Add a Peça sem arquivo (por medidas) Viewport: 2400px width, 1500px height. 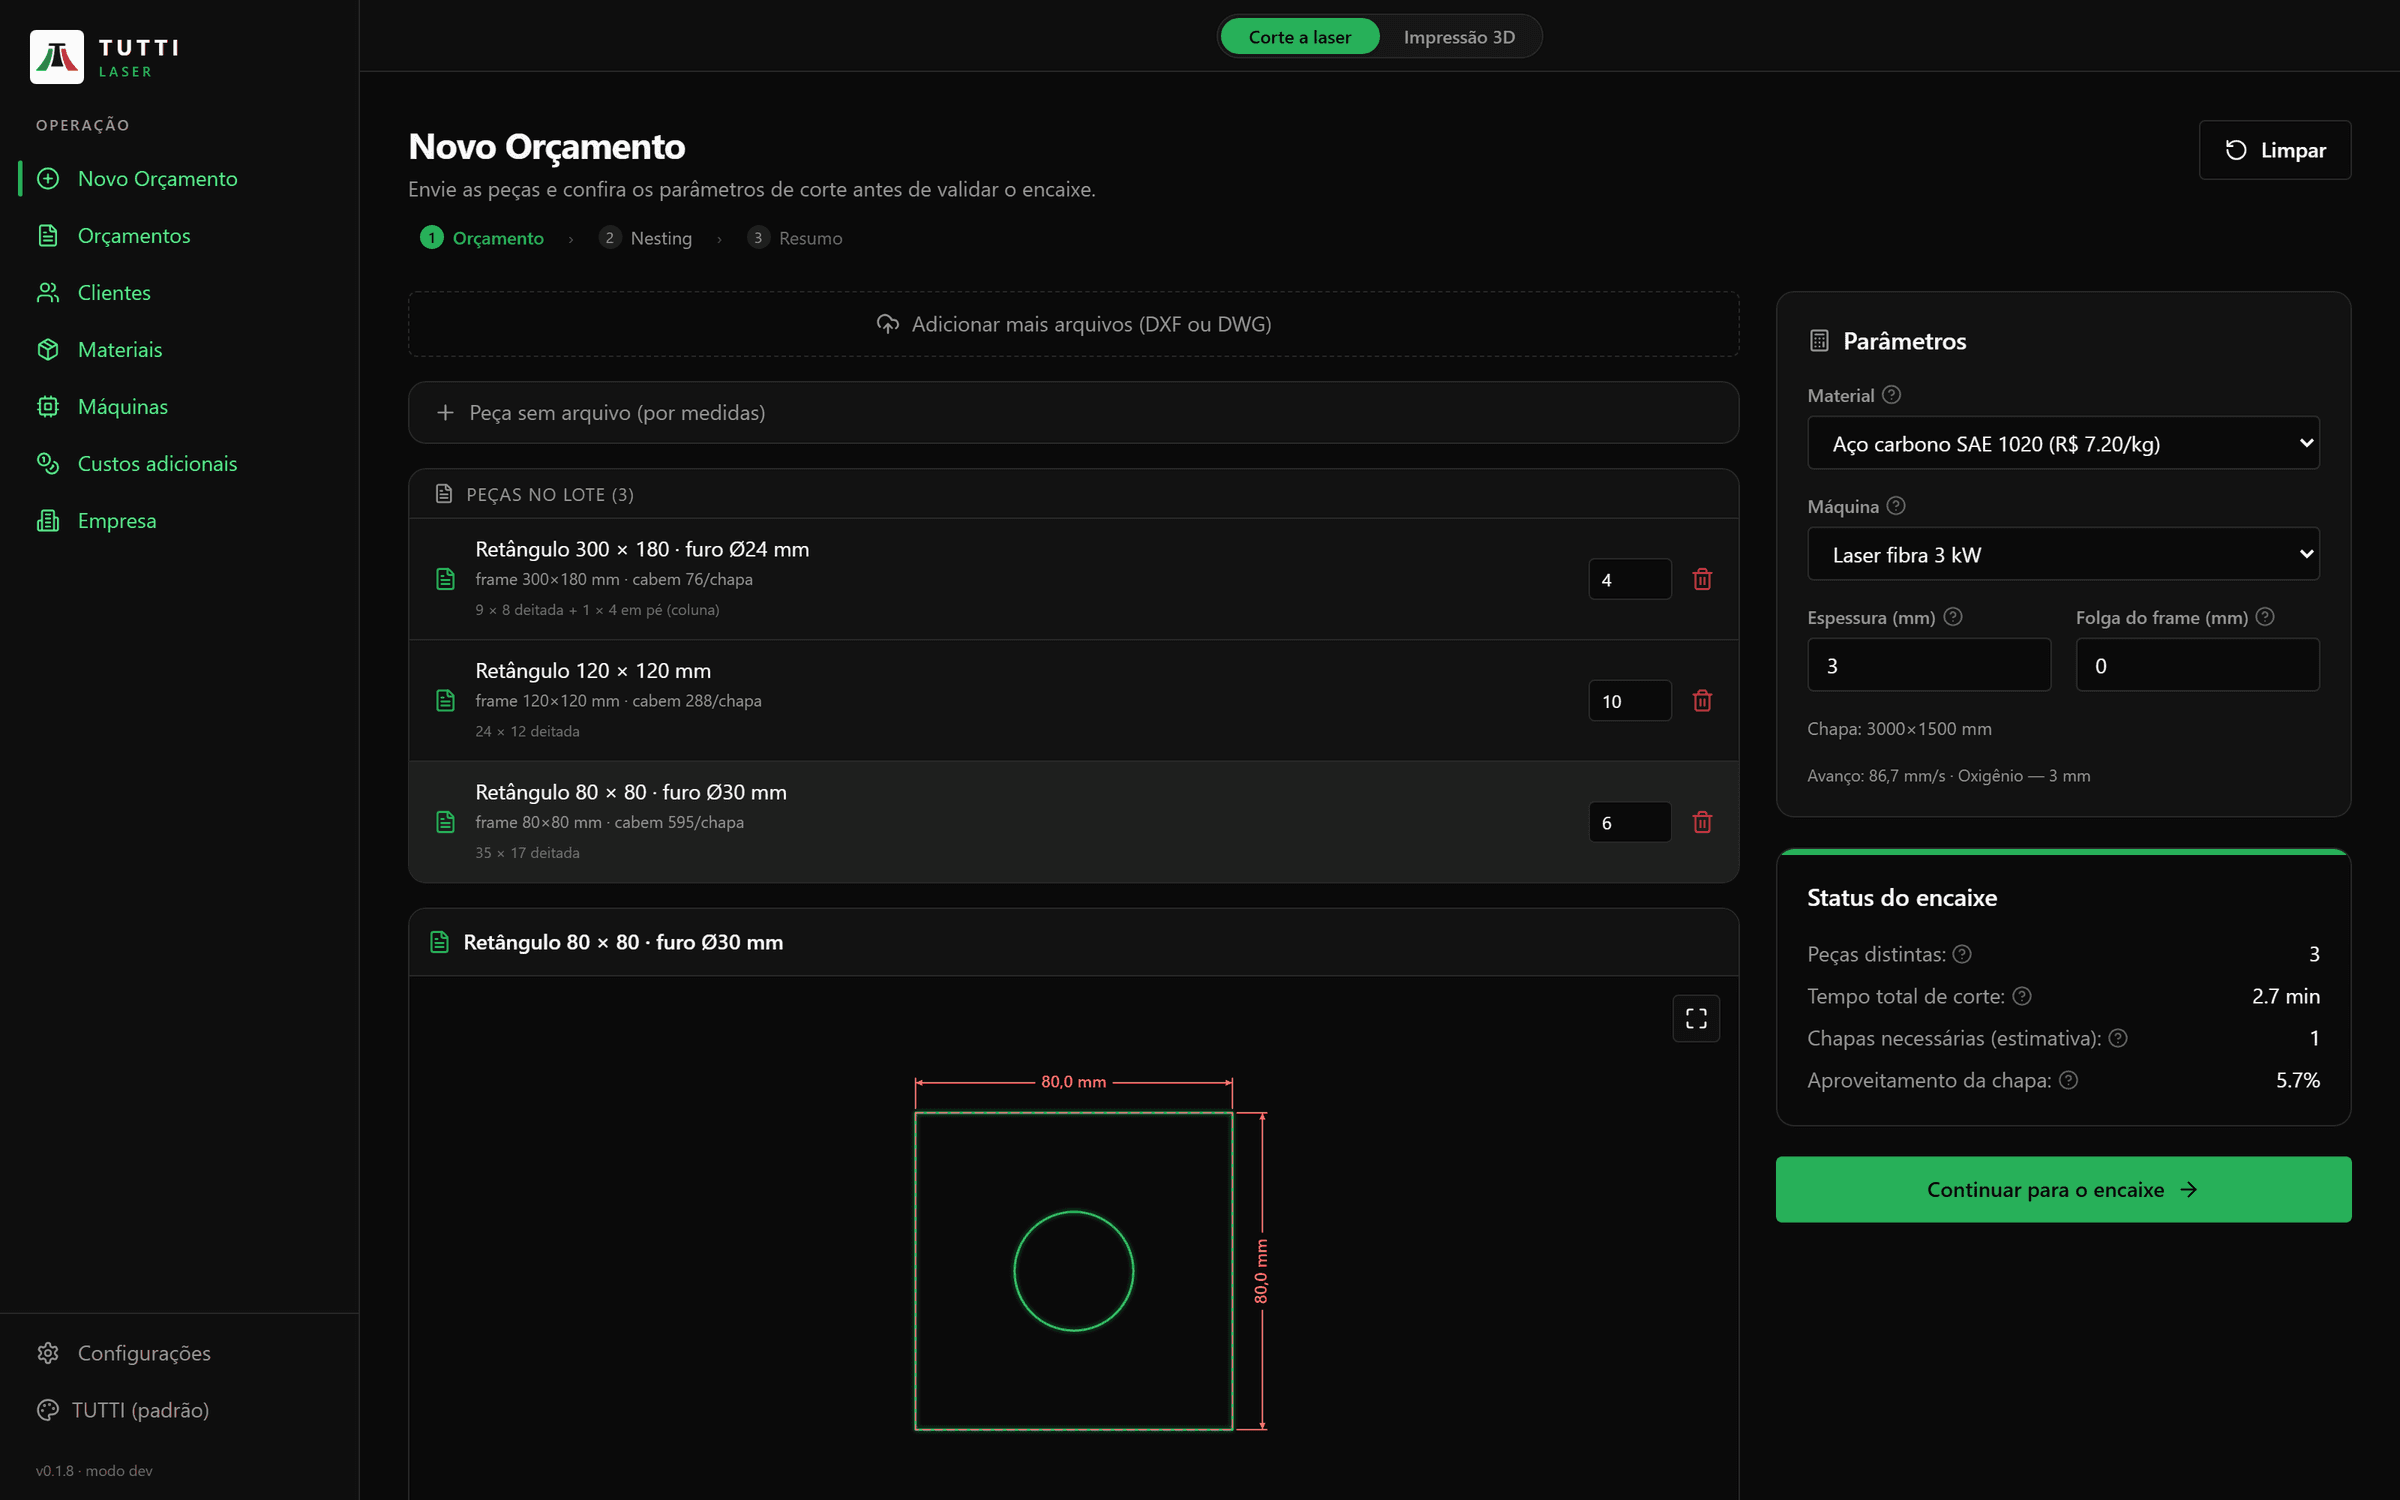pyautogui.click(x=1073, y=412)
